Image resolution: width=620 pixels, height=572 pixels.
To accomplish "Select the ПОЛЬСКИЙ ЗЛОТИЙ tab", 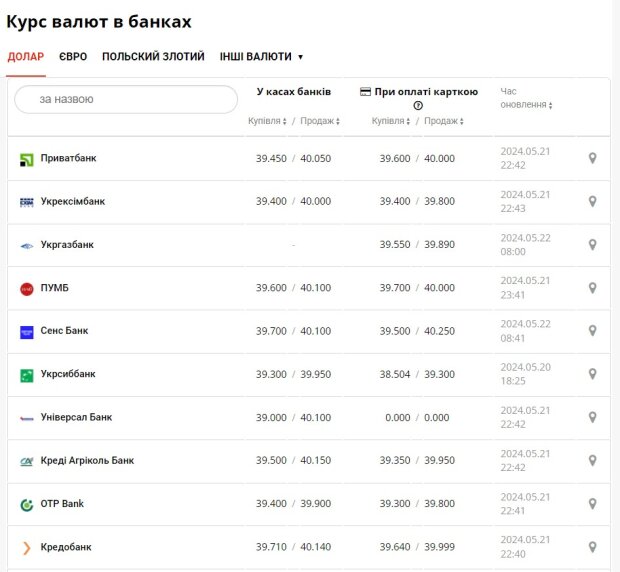I will click(153, 57).
